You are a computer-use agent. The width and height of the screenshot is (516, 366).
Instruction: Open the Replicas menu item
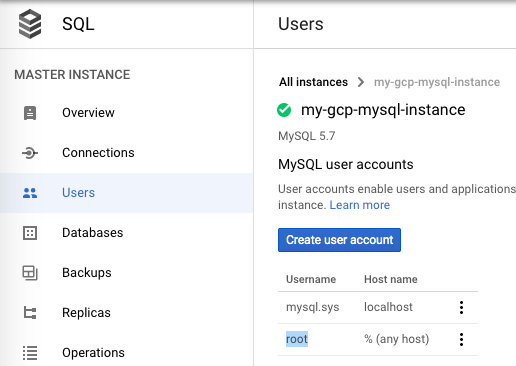[x=127, y=313]
